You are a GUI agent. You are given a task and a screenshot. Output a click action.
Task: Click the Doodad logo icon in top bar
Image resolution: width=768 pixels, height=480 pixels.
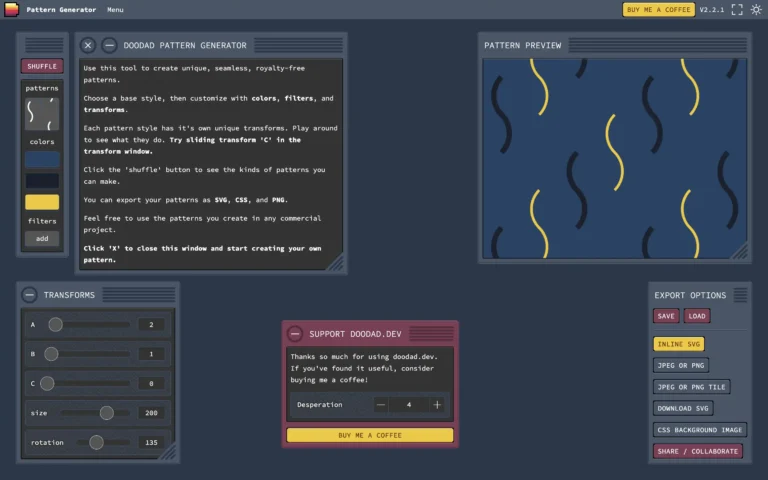coord(11,9)
